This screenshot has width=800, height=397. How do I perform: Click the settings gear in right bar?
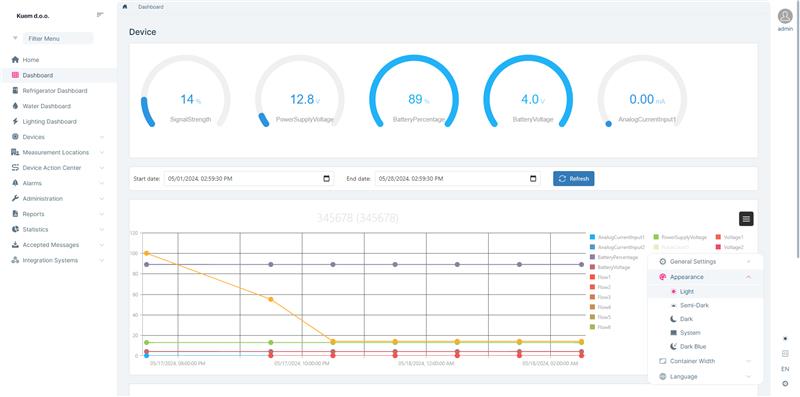pos(785,383)
